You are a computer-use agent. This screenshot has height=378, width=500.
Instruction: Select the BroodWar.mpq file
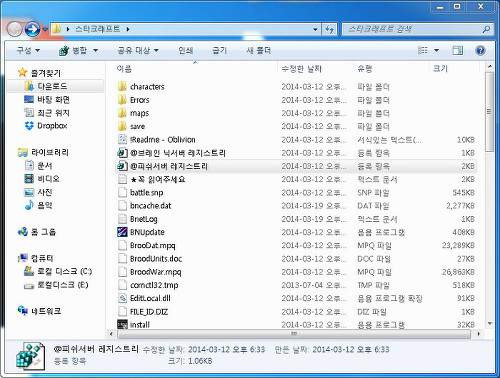(155, 272)
